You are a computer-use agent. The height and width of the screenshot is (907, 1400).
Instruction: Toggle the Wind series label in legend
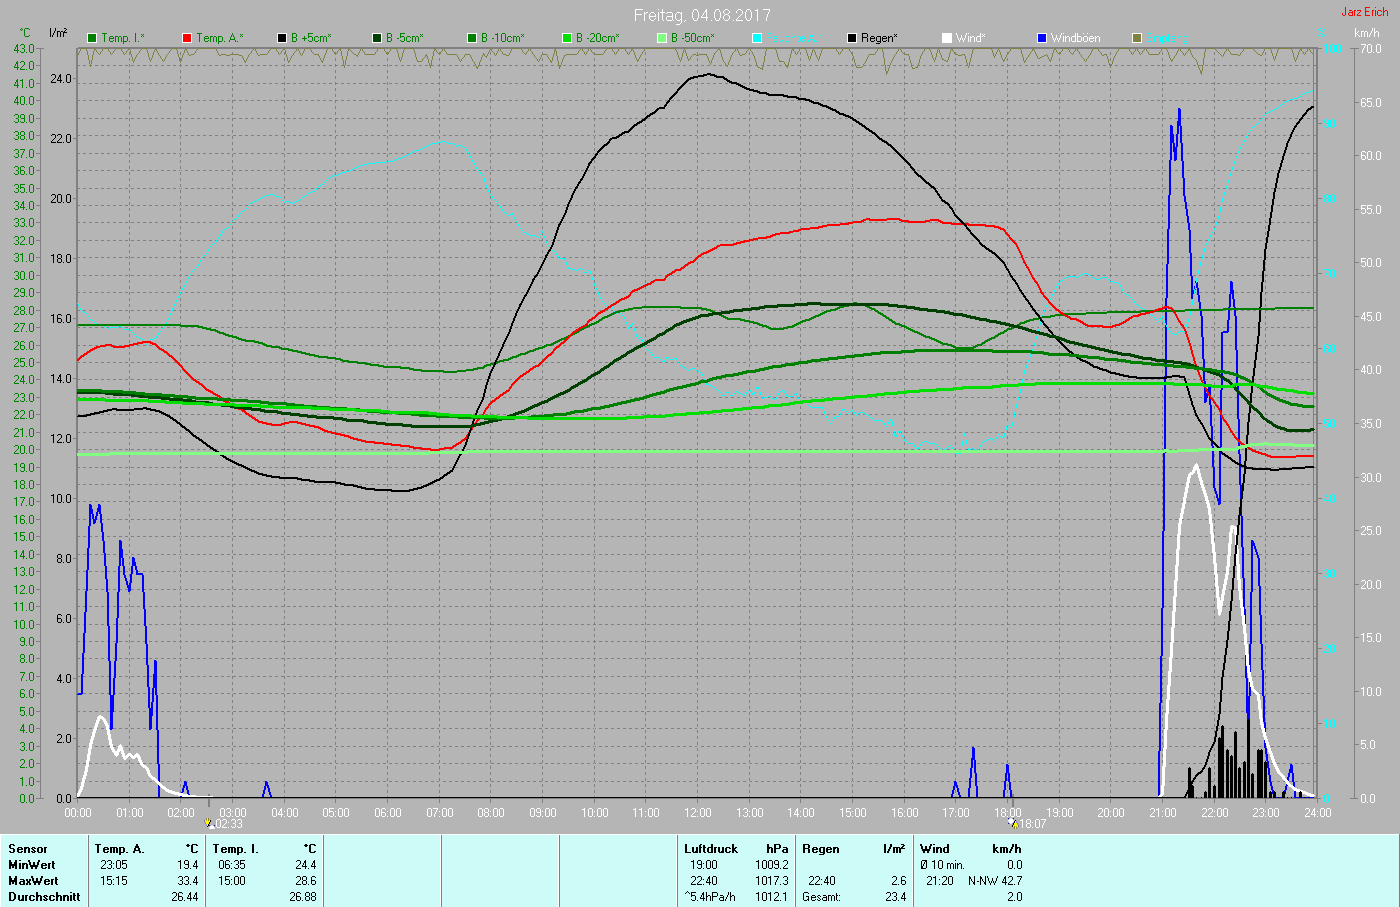coord(970,38)
